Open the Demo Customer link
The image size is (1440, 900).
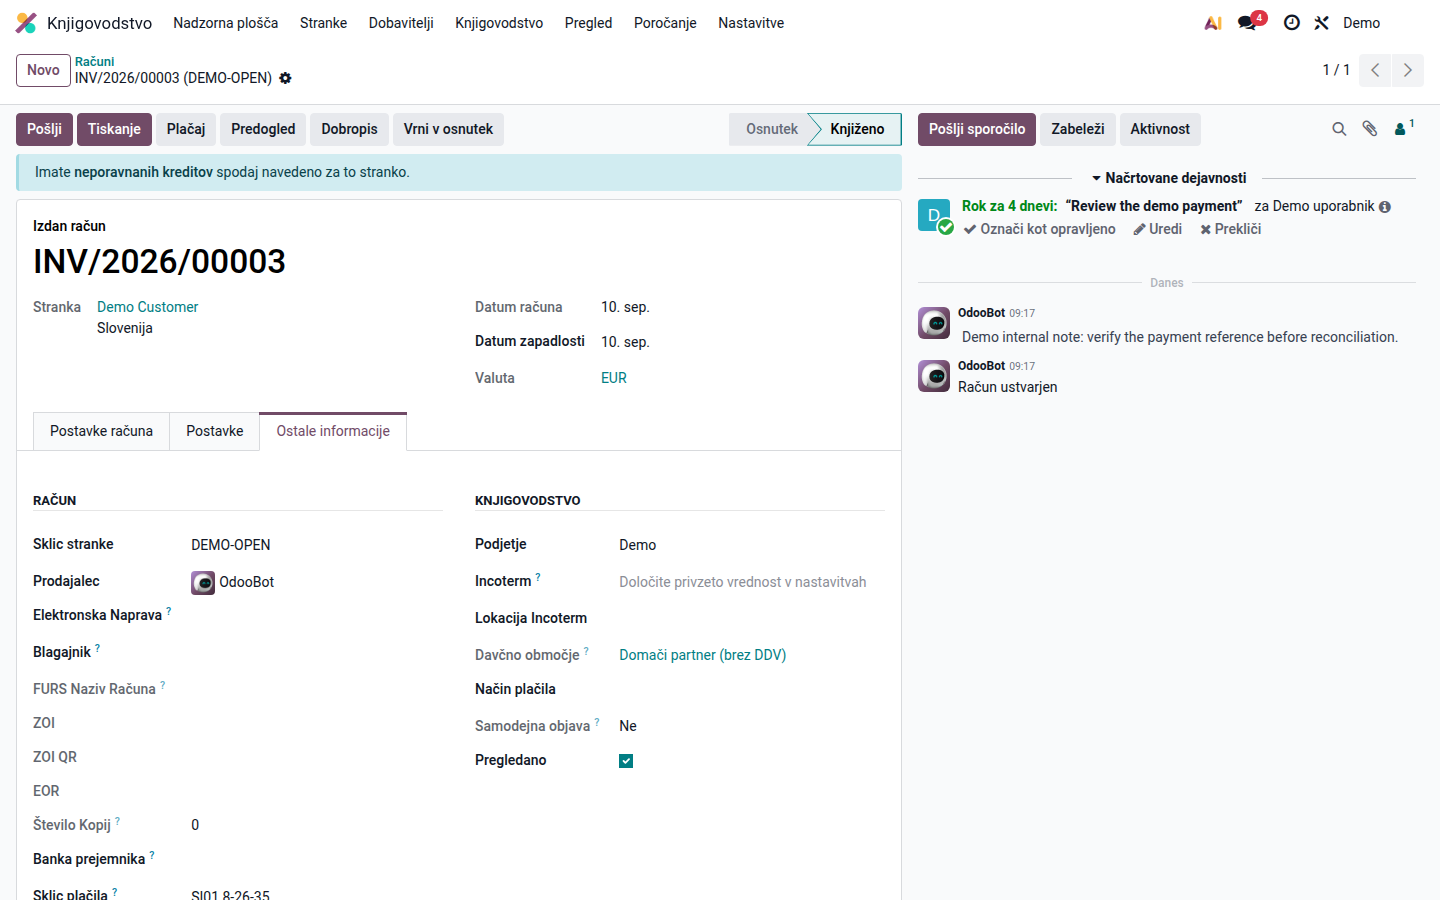(148, 307)
